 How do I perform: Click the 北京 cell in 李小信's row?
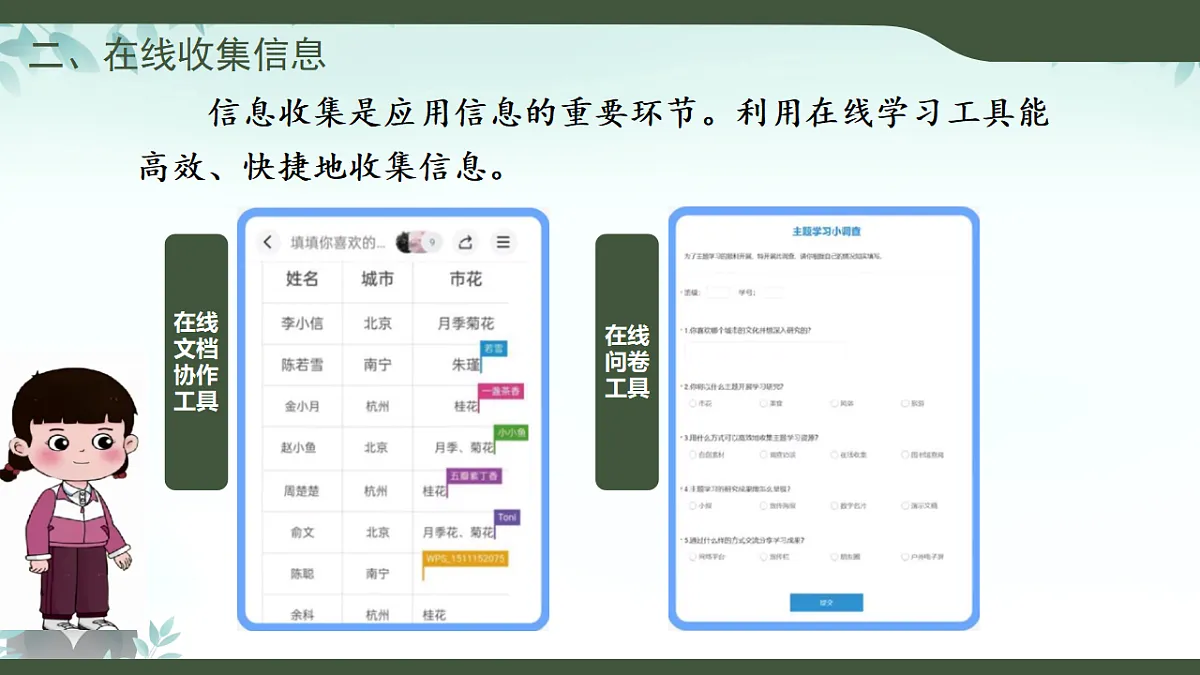point(377,324)
